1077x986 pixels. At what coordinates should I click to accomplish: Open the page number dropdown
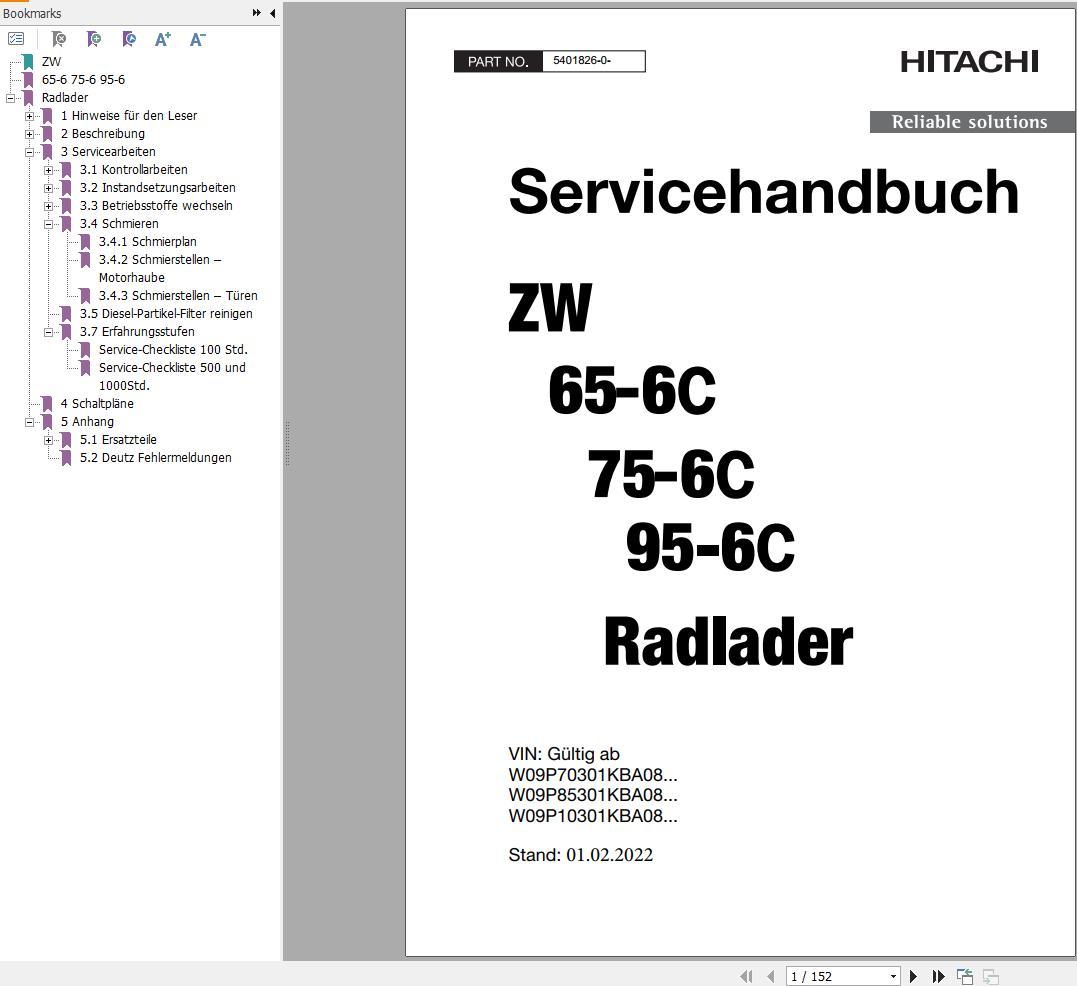[893, 976]
